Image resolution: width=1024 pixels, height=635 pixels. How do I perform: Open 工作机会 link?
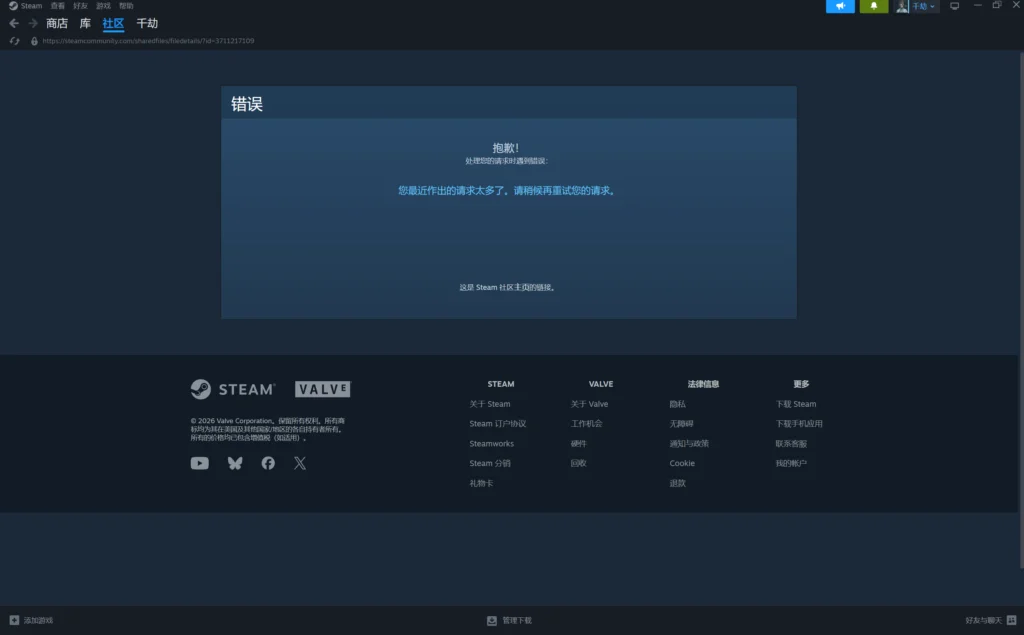point(586,424)
